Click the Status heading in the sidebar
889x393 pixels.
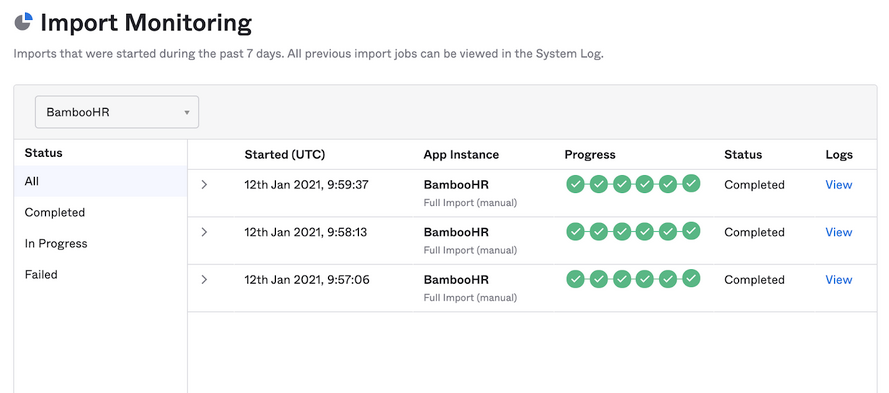pyautogui.click(x=44, y=153)
